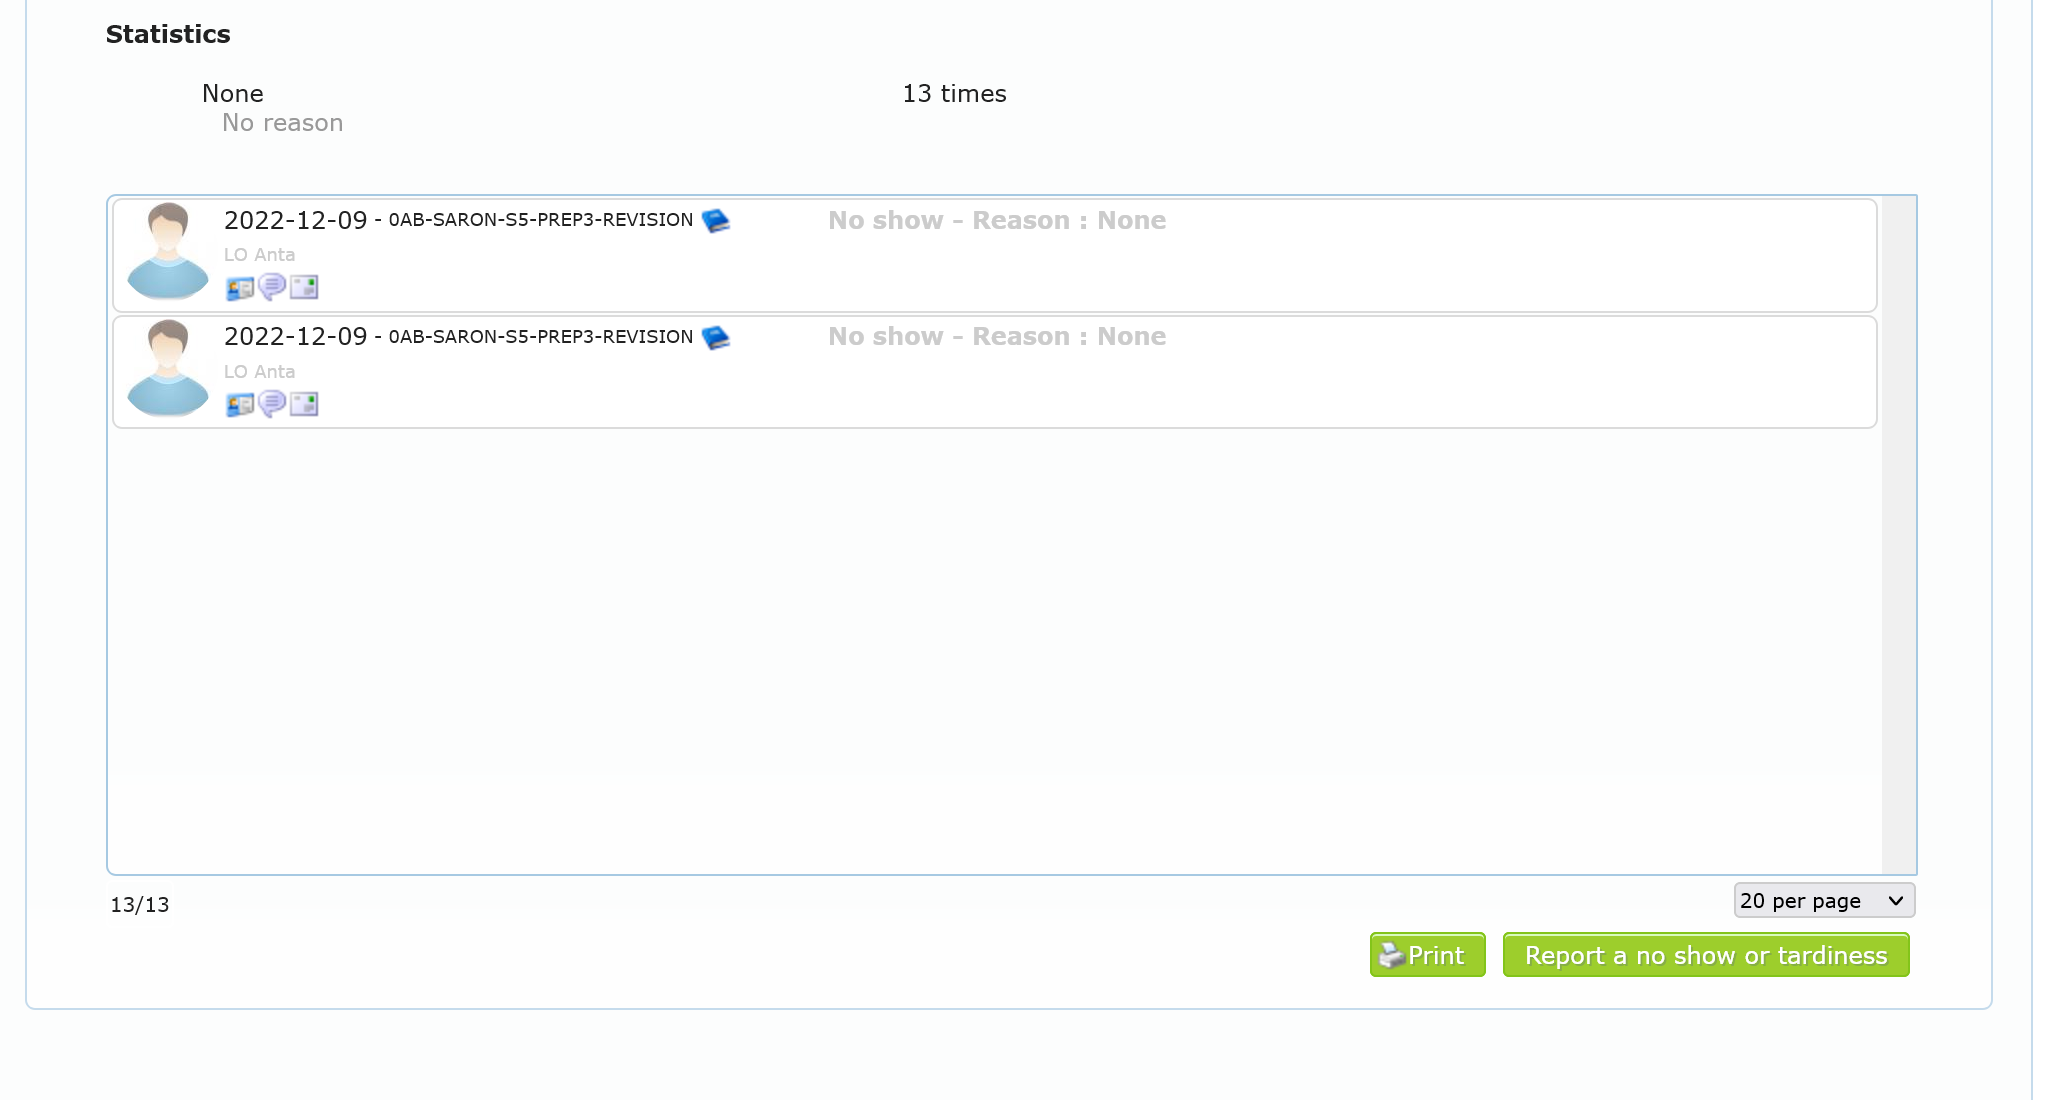Screen dimensions: 2060x1100
Task: Click chat bubble icon in first record
Action: (x=272, y=288)
